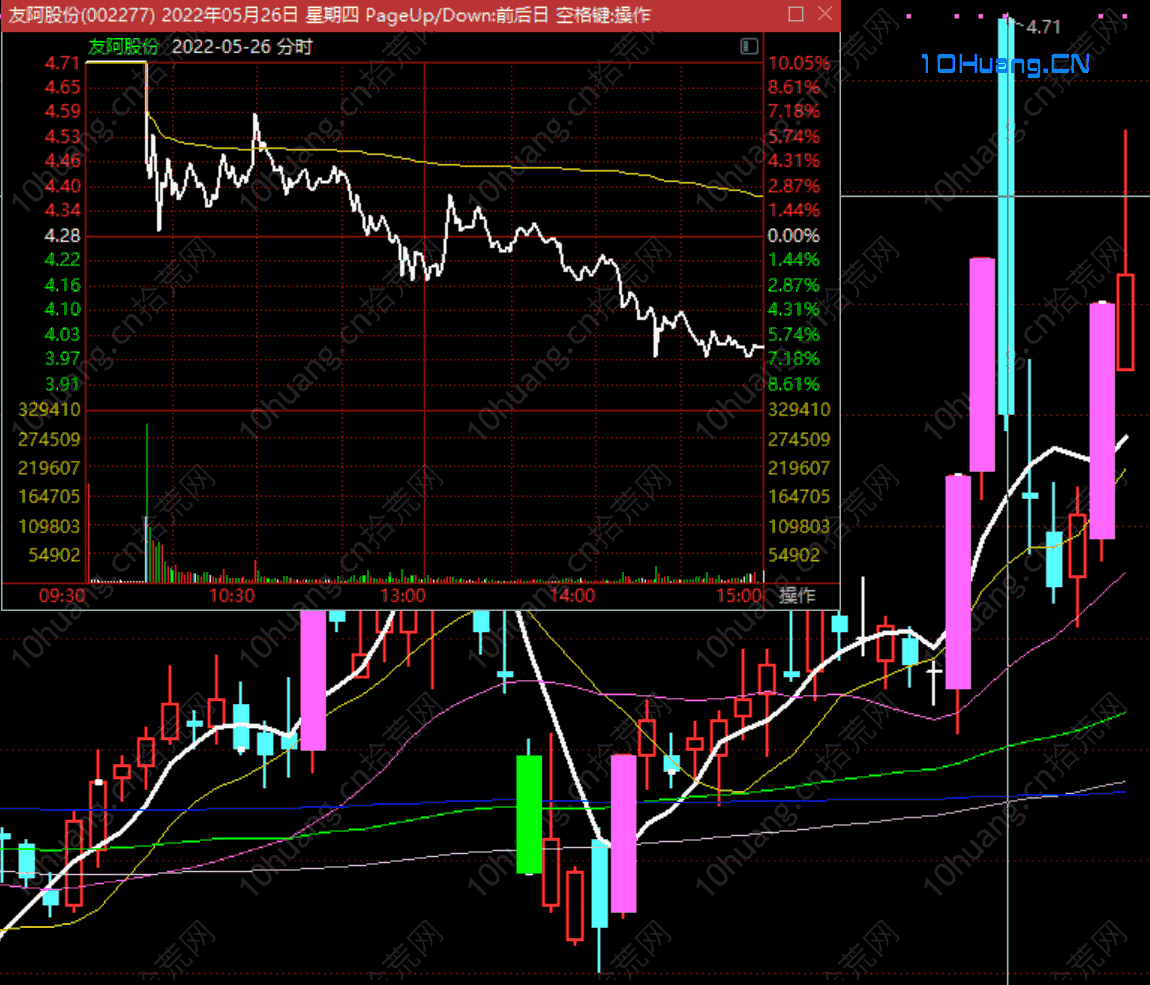
Task: Select the solid green candlestick on the daily chart
Action: point(529,814)
